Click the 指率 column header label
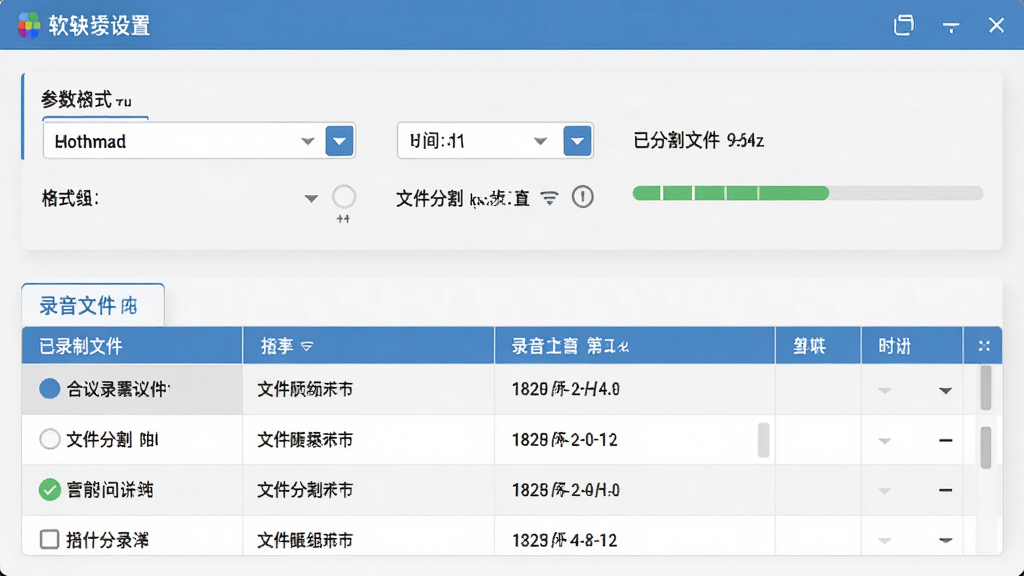 tap(277, 346)
